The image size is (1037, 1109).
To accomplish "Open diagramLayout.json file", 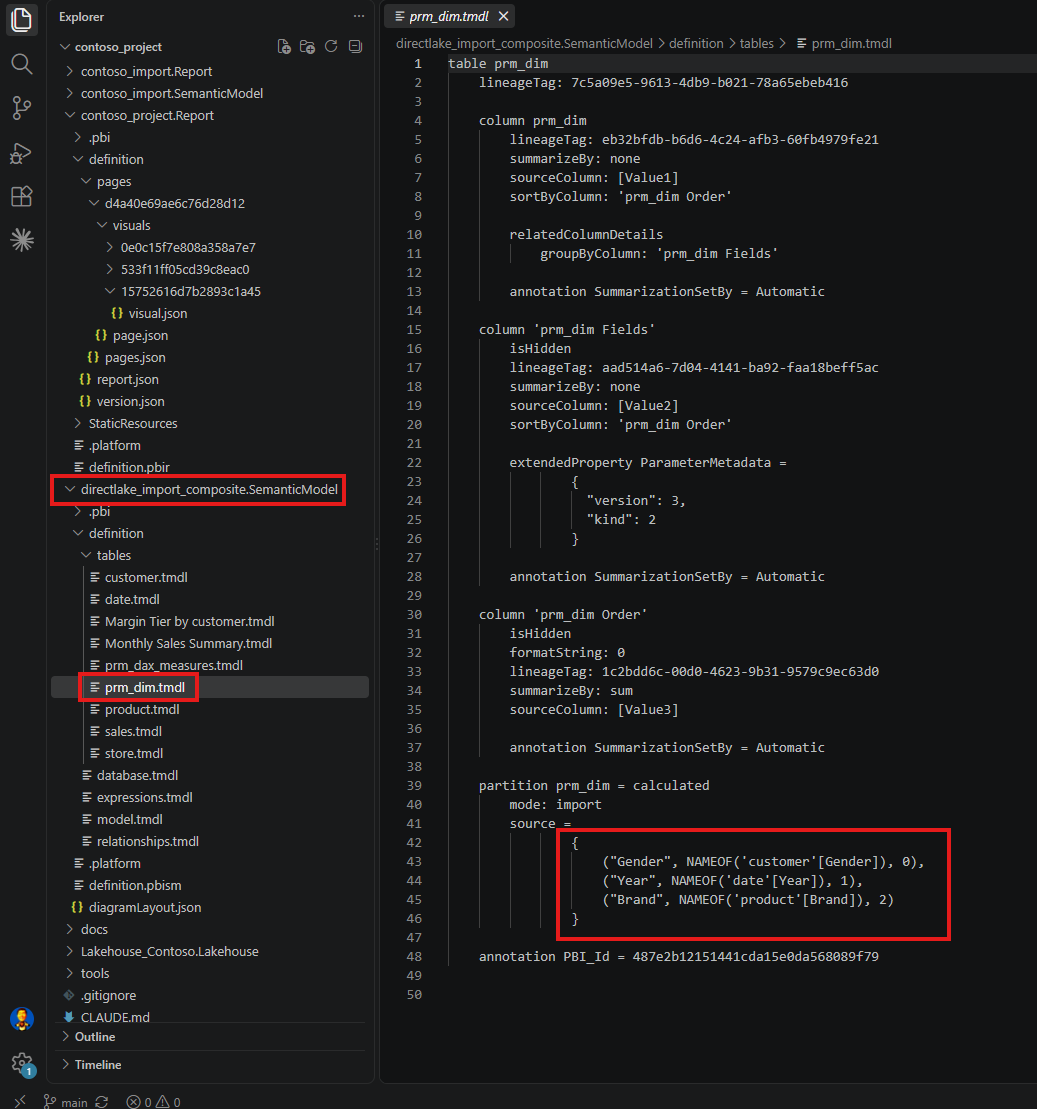I will [145, 907].
